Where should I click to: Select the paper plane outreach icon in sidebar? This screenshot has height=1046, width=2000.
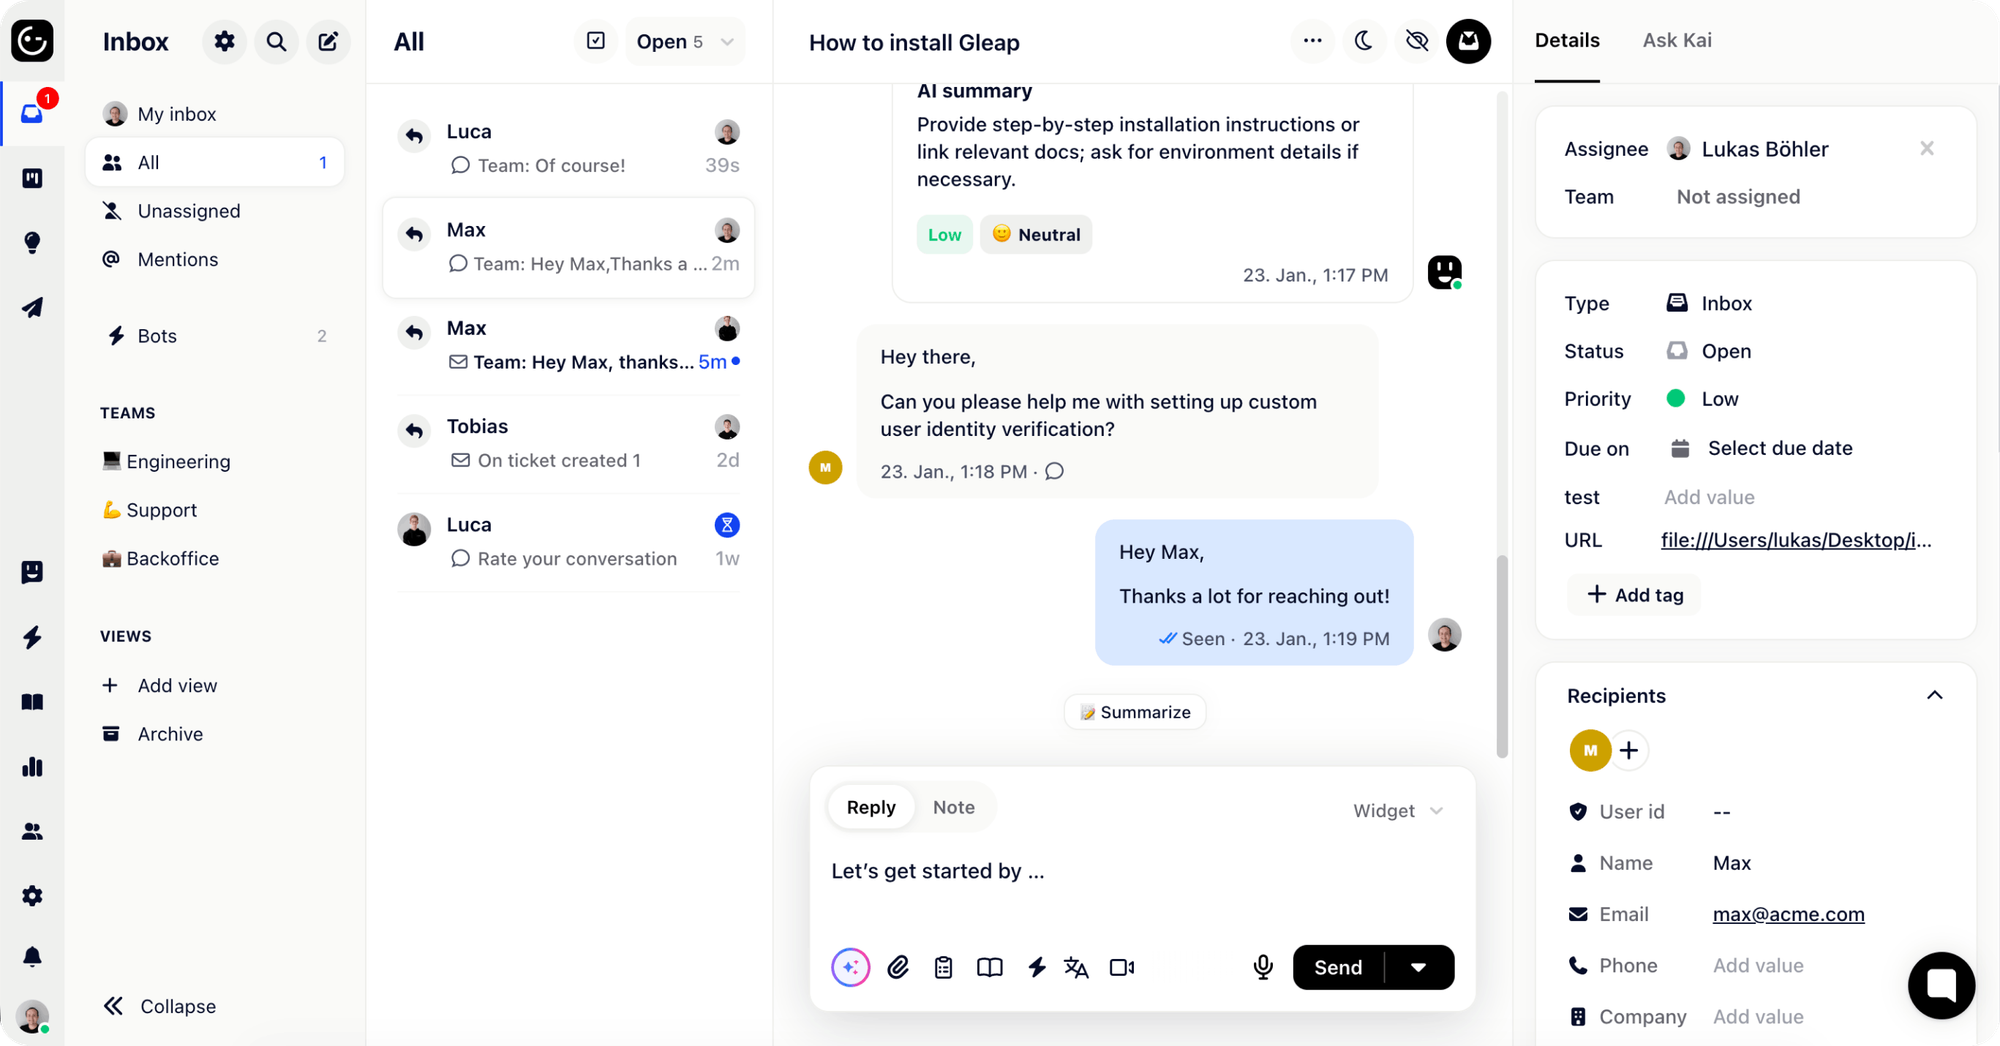(32, 307)
